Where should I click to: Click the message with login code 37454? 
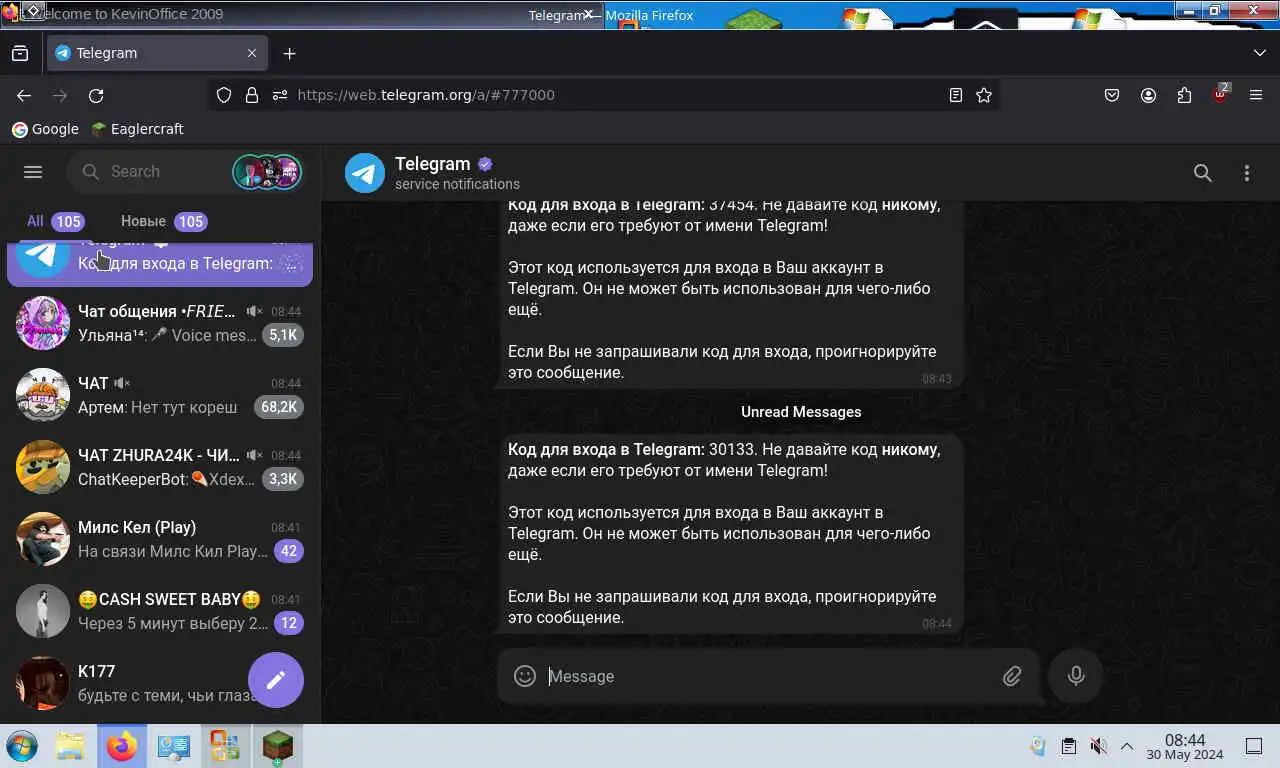pyautogui.click(x=731, y=295)
